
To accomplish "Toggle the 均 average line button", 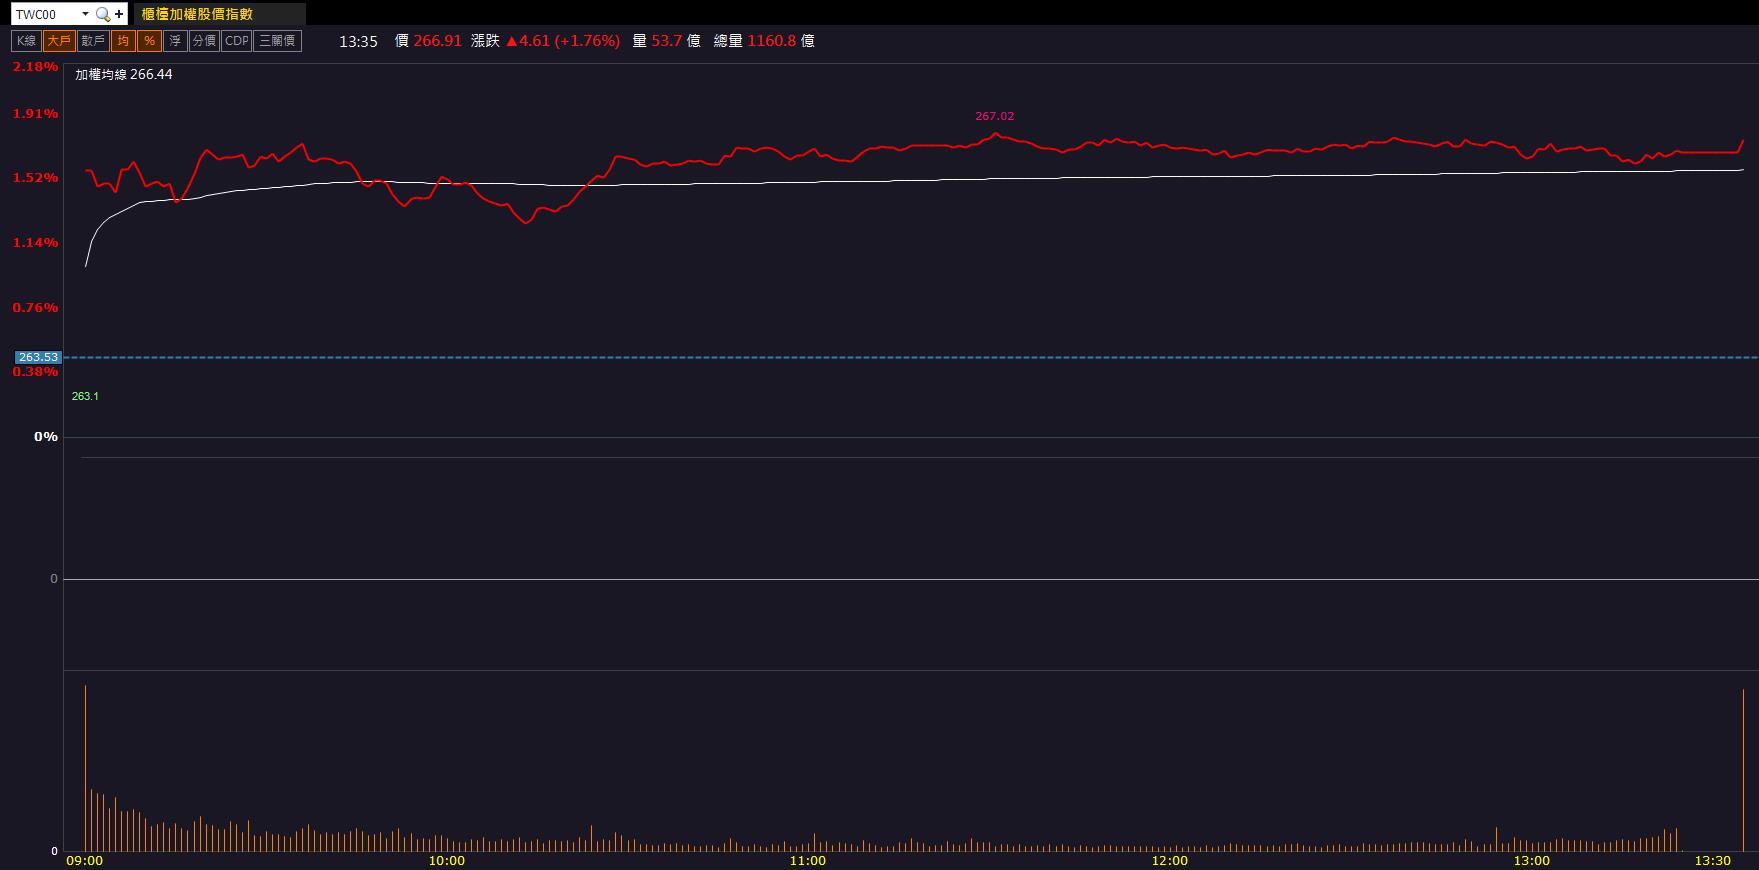I will click(122, 41).
